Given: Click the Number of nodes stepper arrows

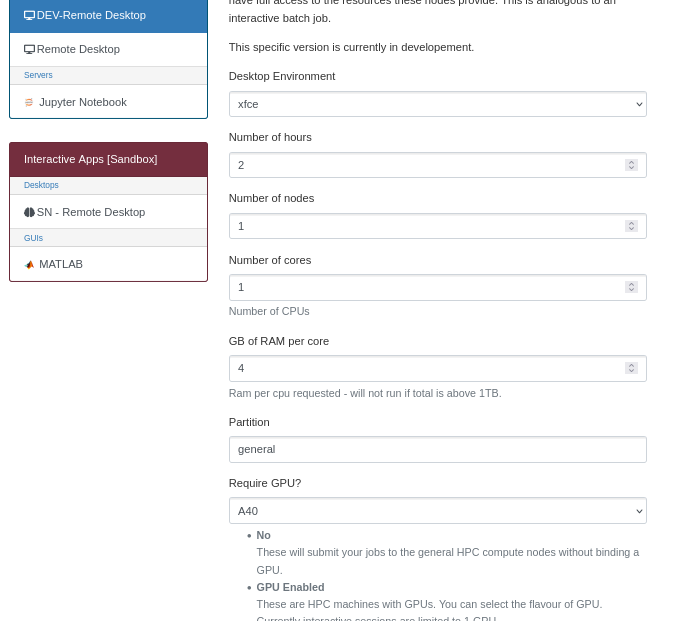Looking at the screenshot, I should coord(631,226).
